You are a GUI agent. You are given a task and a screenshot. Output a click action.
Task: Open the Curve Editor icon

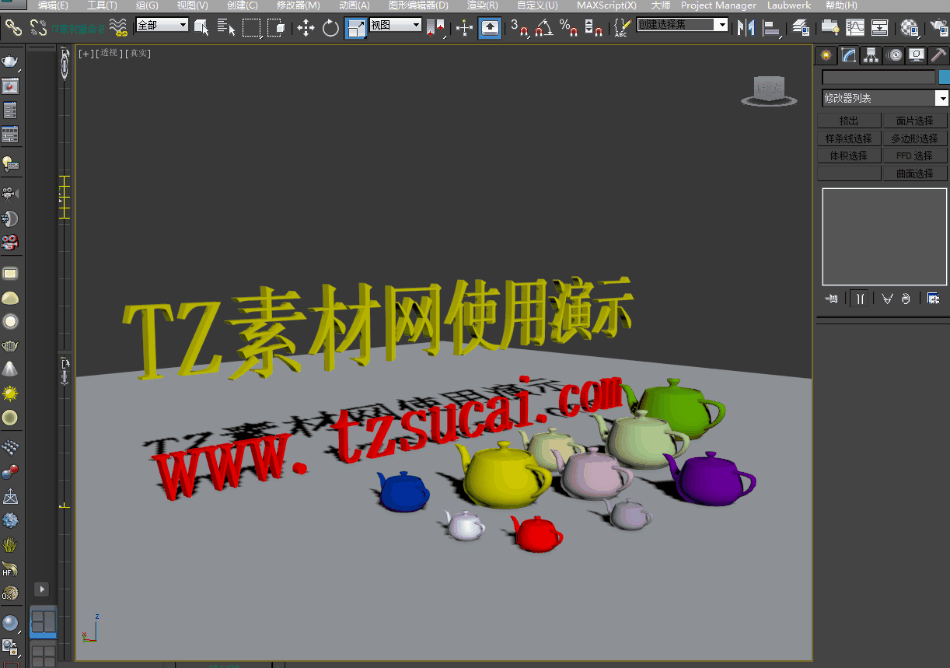pyautogui.click(x=855, y=27)
